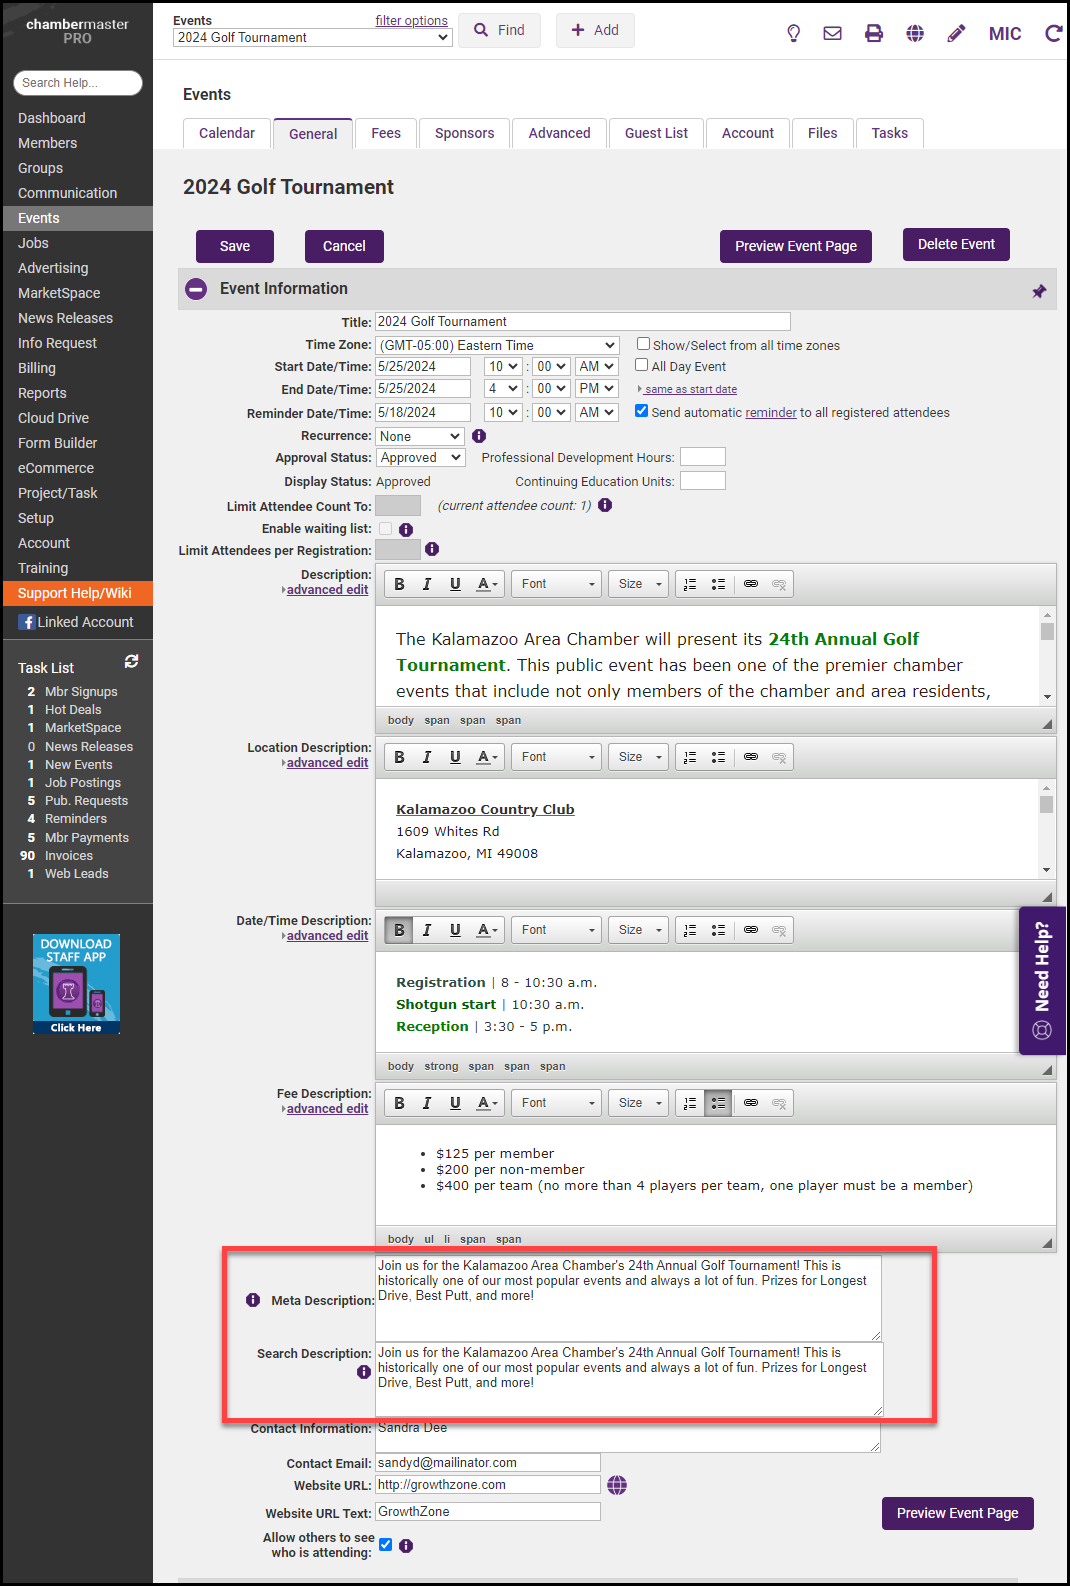The image size is (1070, 1586).
Task: Open the envelope mail icon in top bar
Action: [832, 34]
